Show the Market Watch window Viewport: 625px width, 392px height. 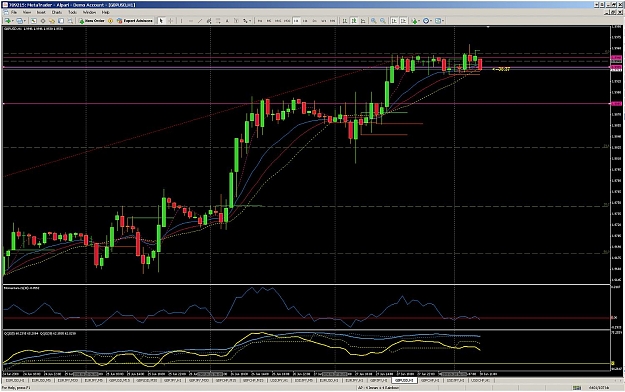click(33, 21)
